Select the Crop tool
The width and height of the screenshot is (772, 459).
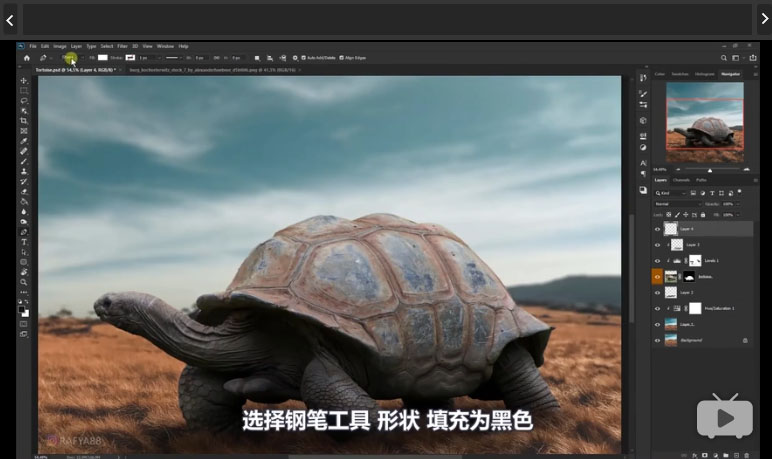[24, 121]
